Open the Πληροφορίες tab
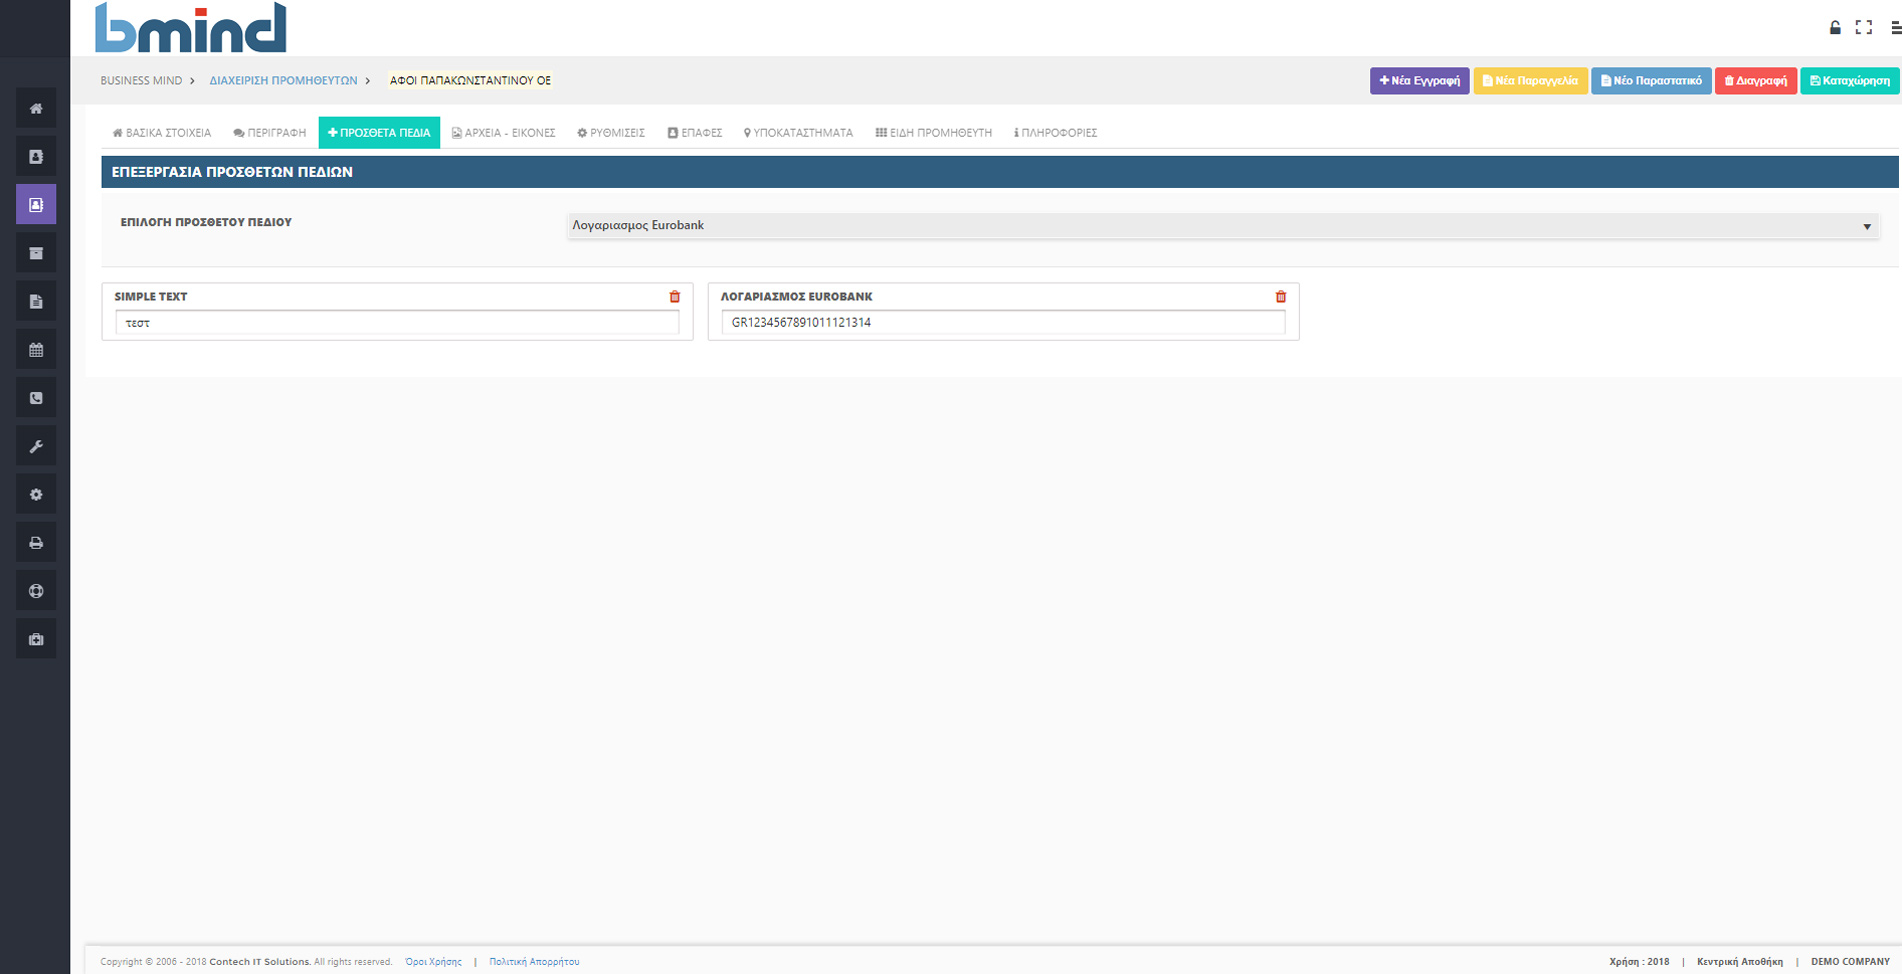Screen dimensions: 1902x974 [1056, 133]
